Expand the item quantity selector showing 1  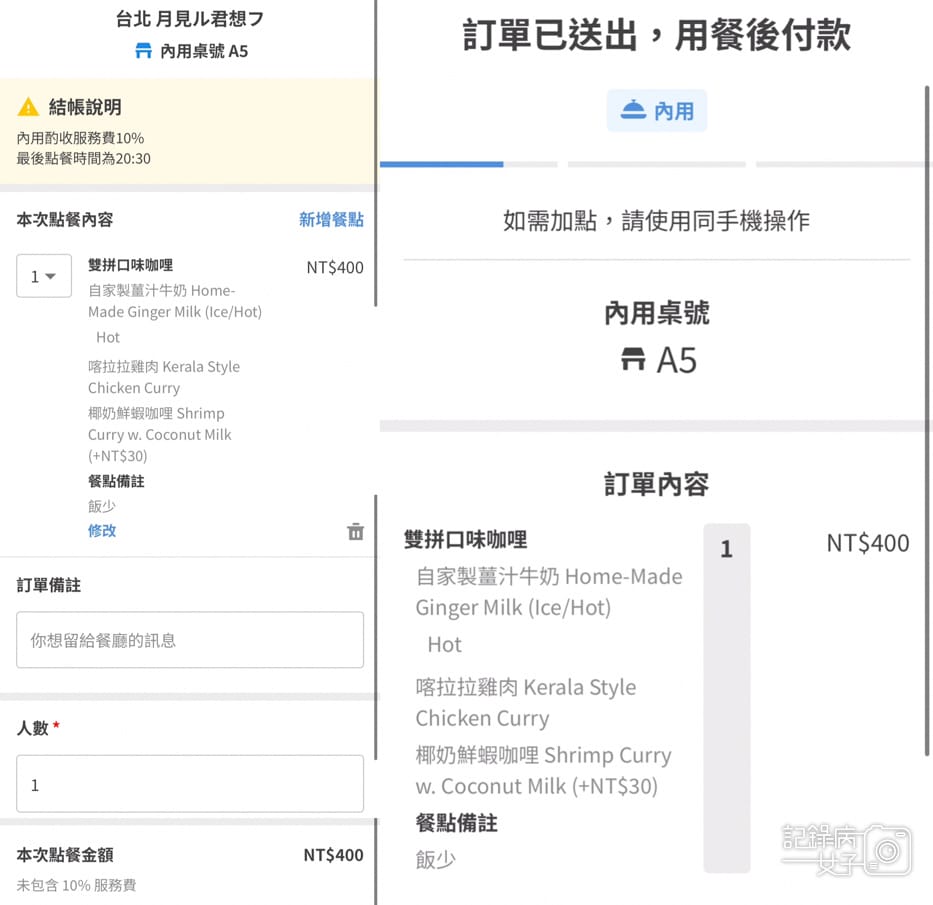(43, 276)
